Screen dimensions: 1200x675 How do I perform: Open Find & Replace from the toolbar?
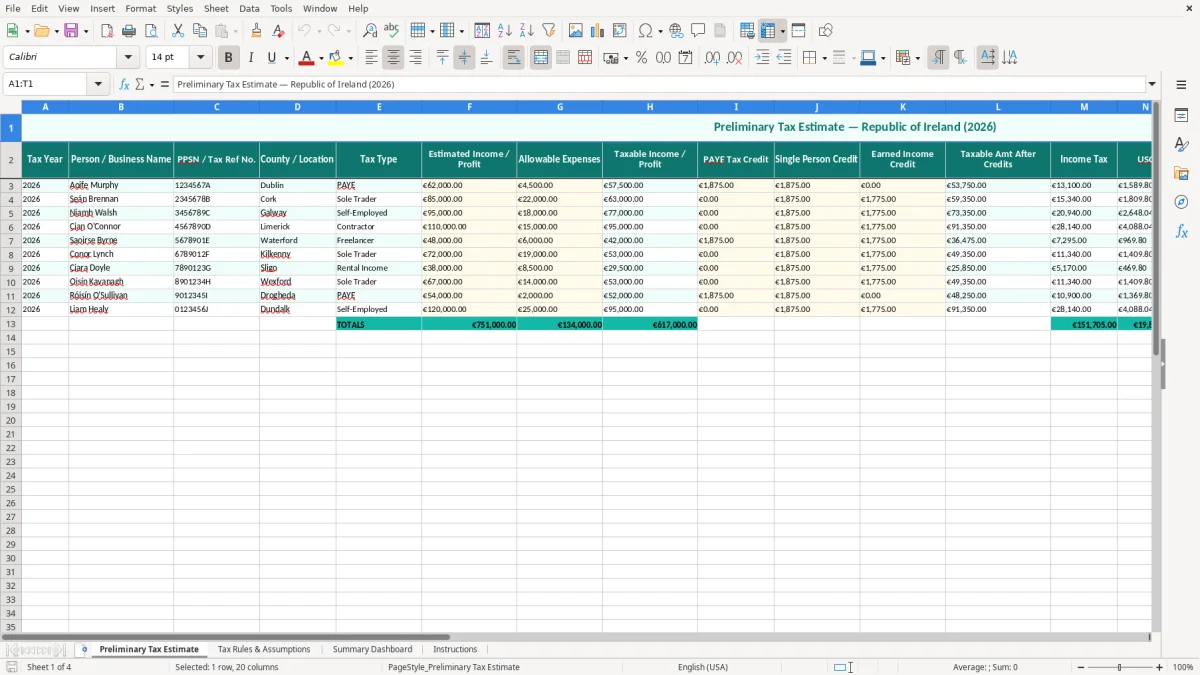point(370,31)
